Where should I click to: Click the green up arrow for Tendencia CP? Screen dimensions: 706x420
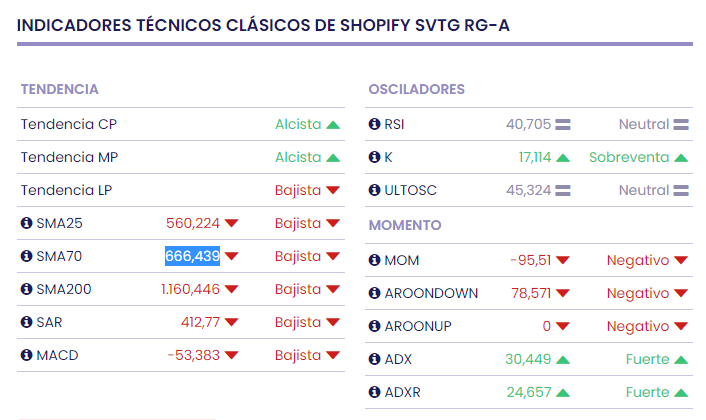coord(333,125)
